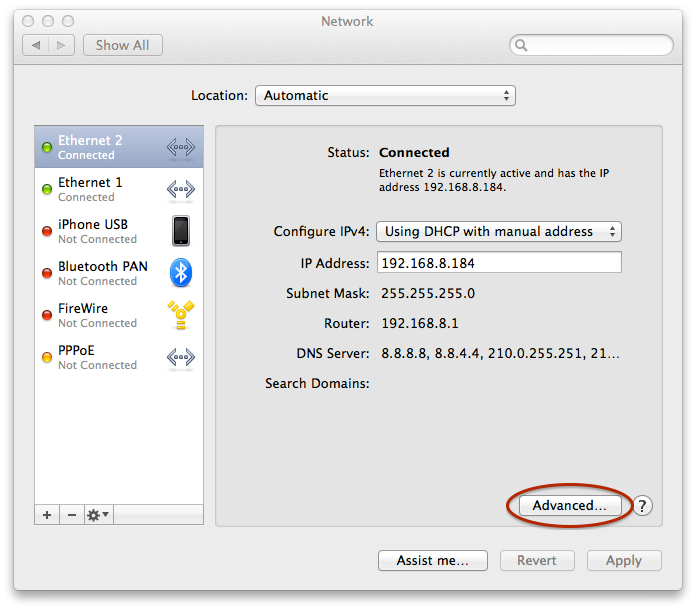Open the gear action menu

coord(99,515)
